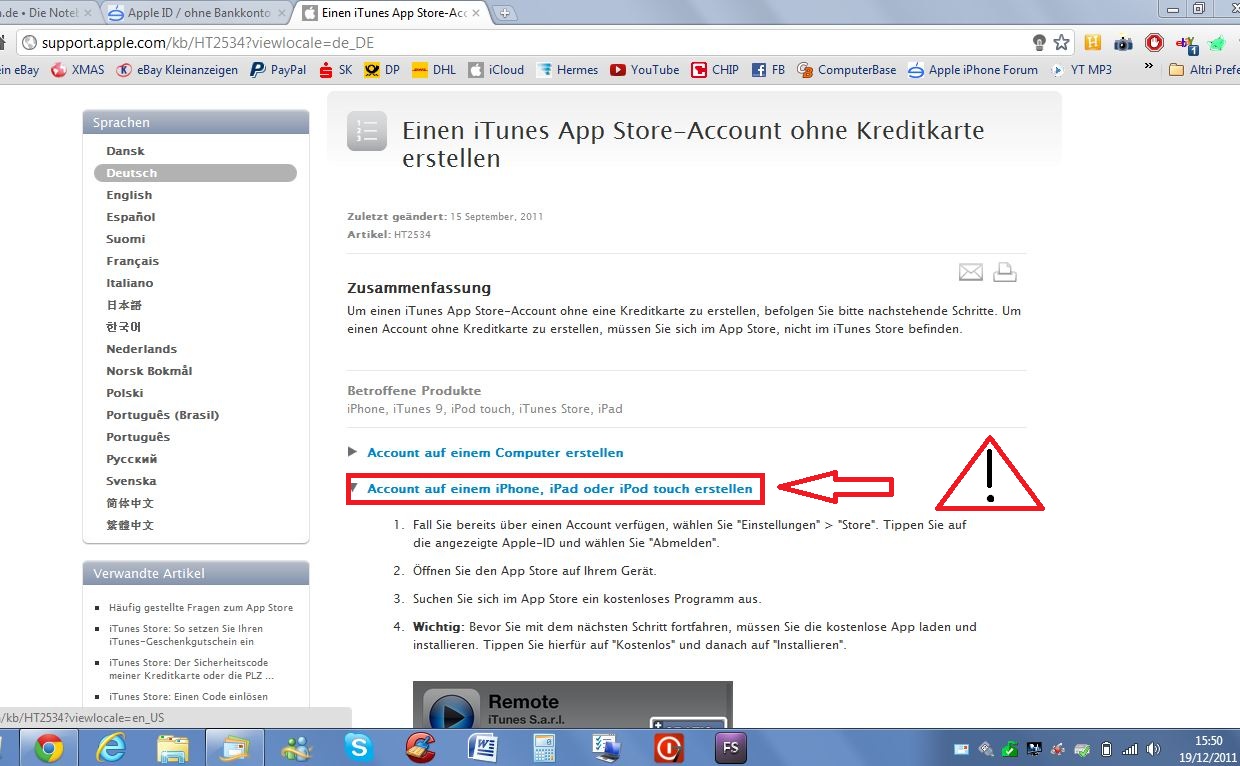Click the email envelope icon in the article
Image resolution: width=1240 pixels, height=766 pixels.
pos(971,272)
